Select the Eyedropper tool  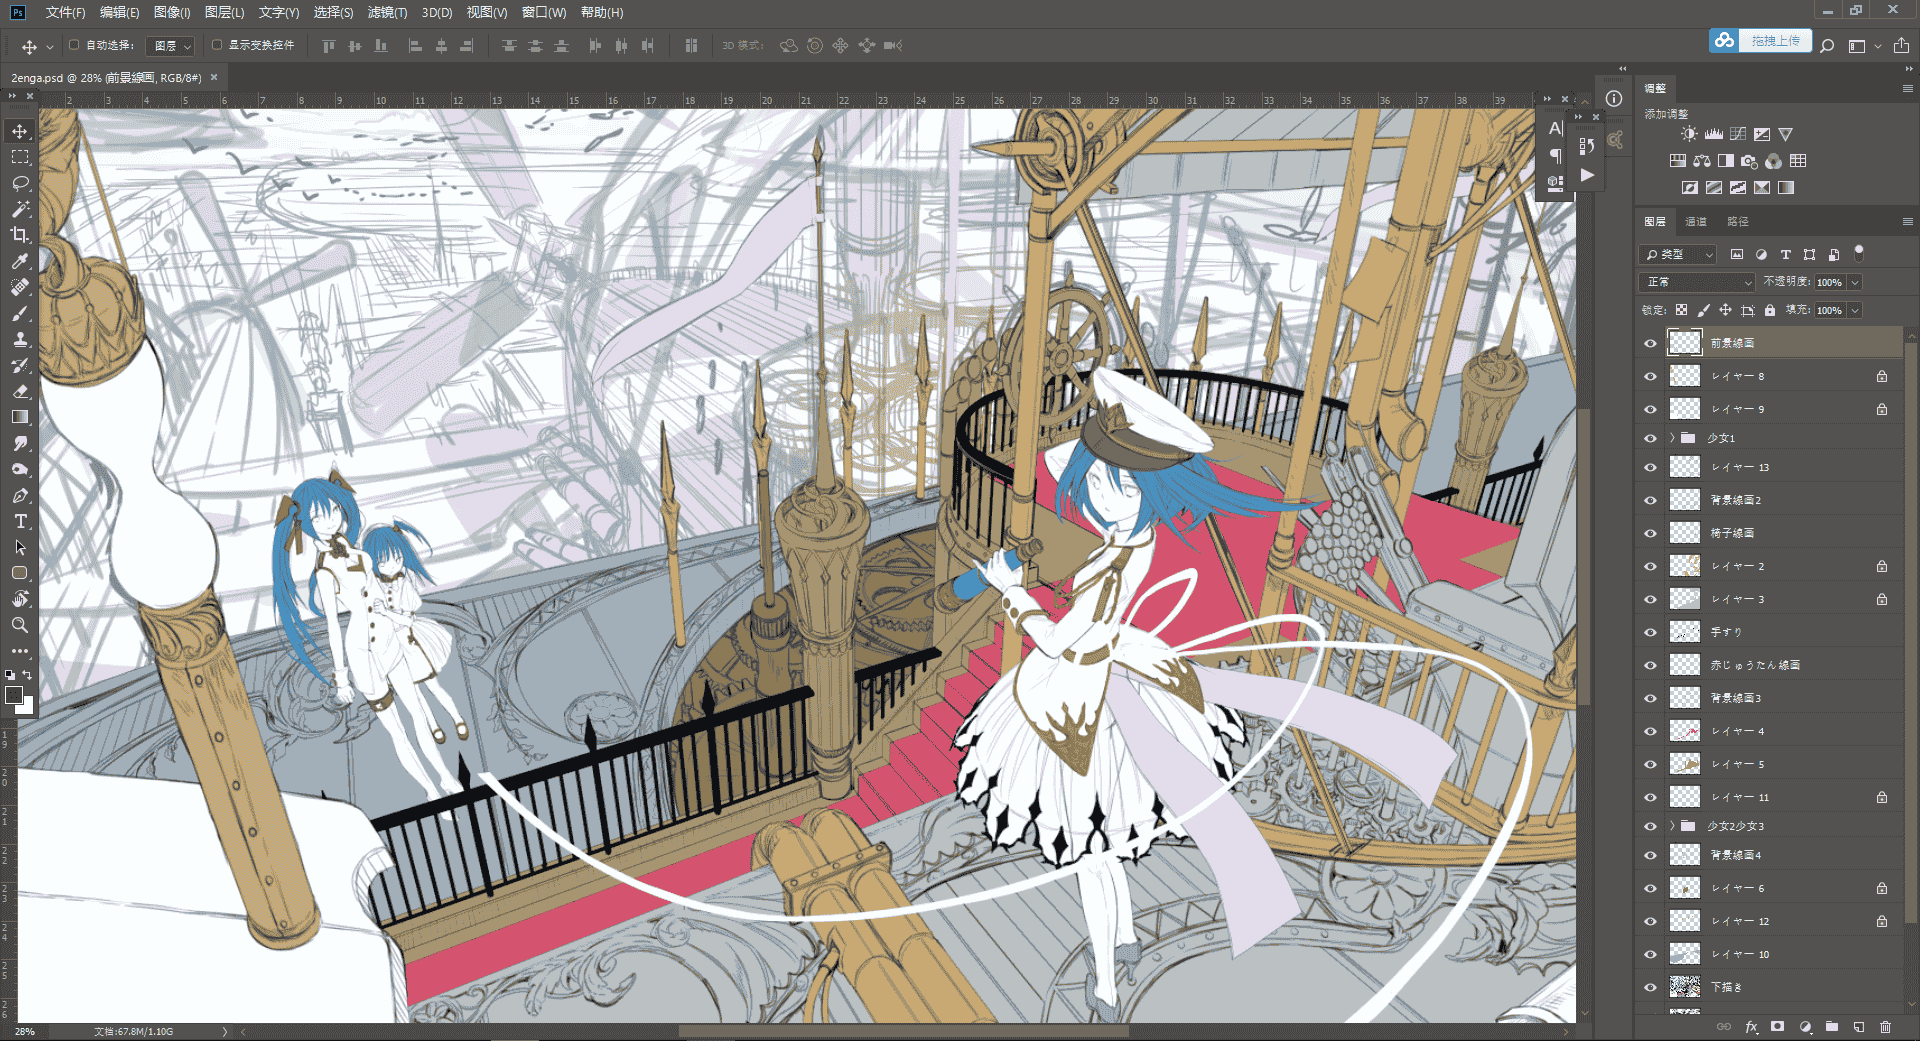(20, 261)
